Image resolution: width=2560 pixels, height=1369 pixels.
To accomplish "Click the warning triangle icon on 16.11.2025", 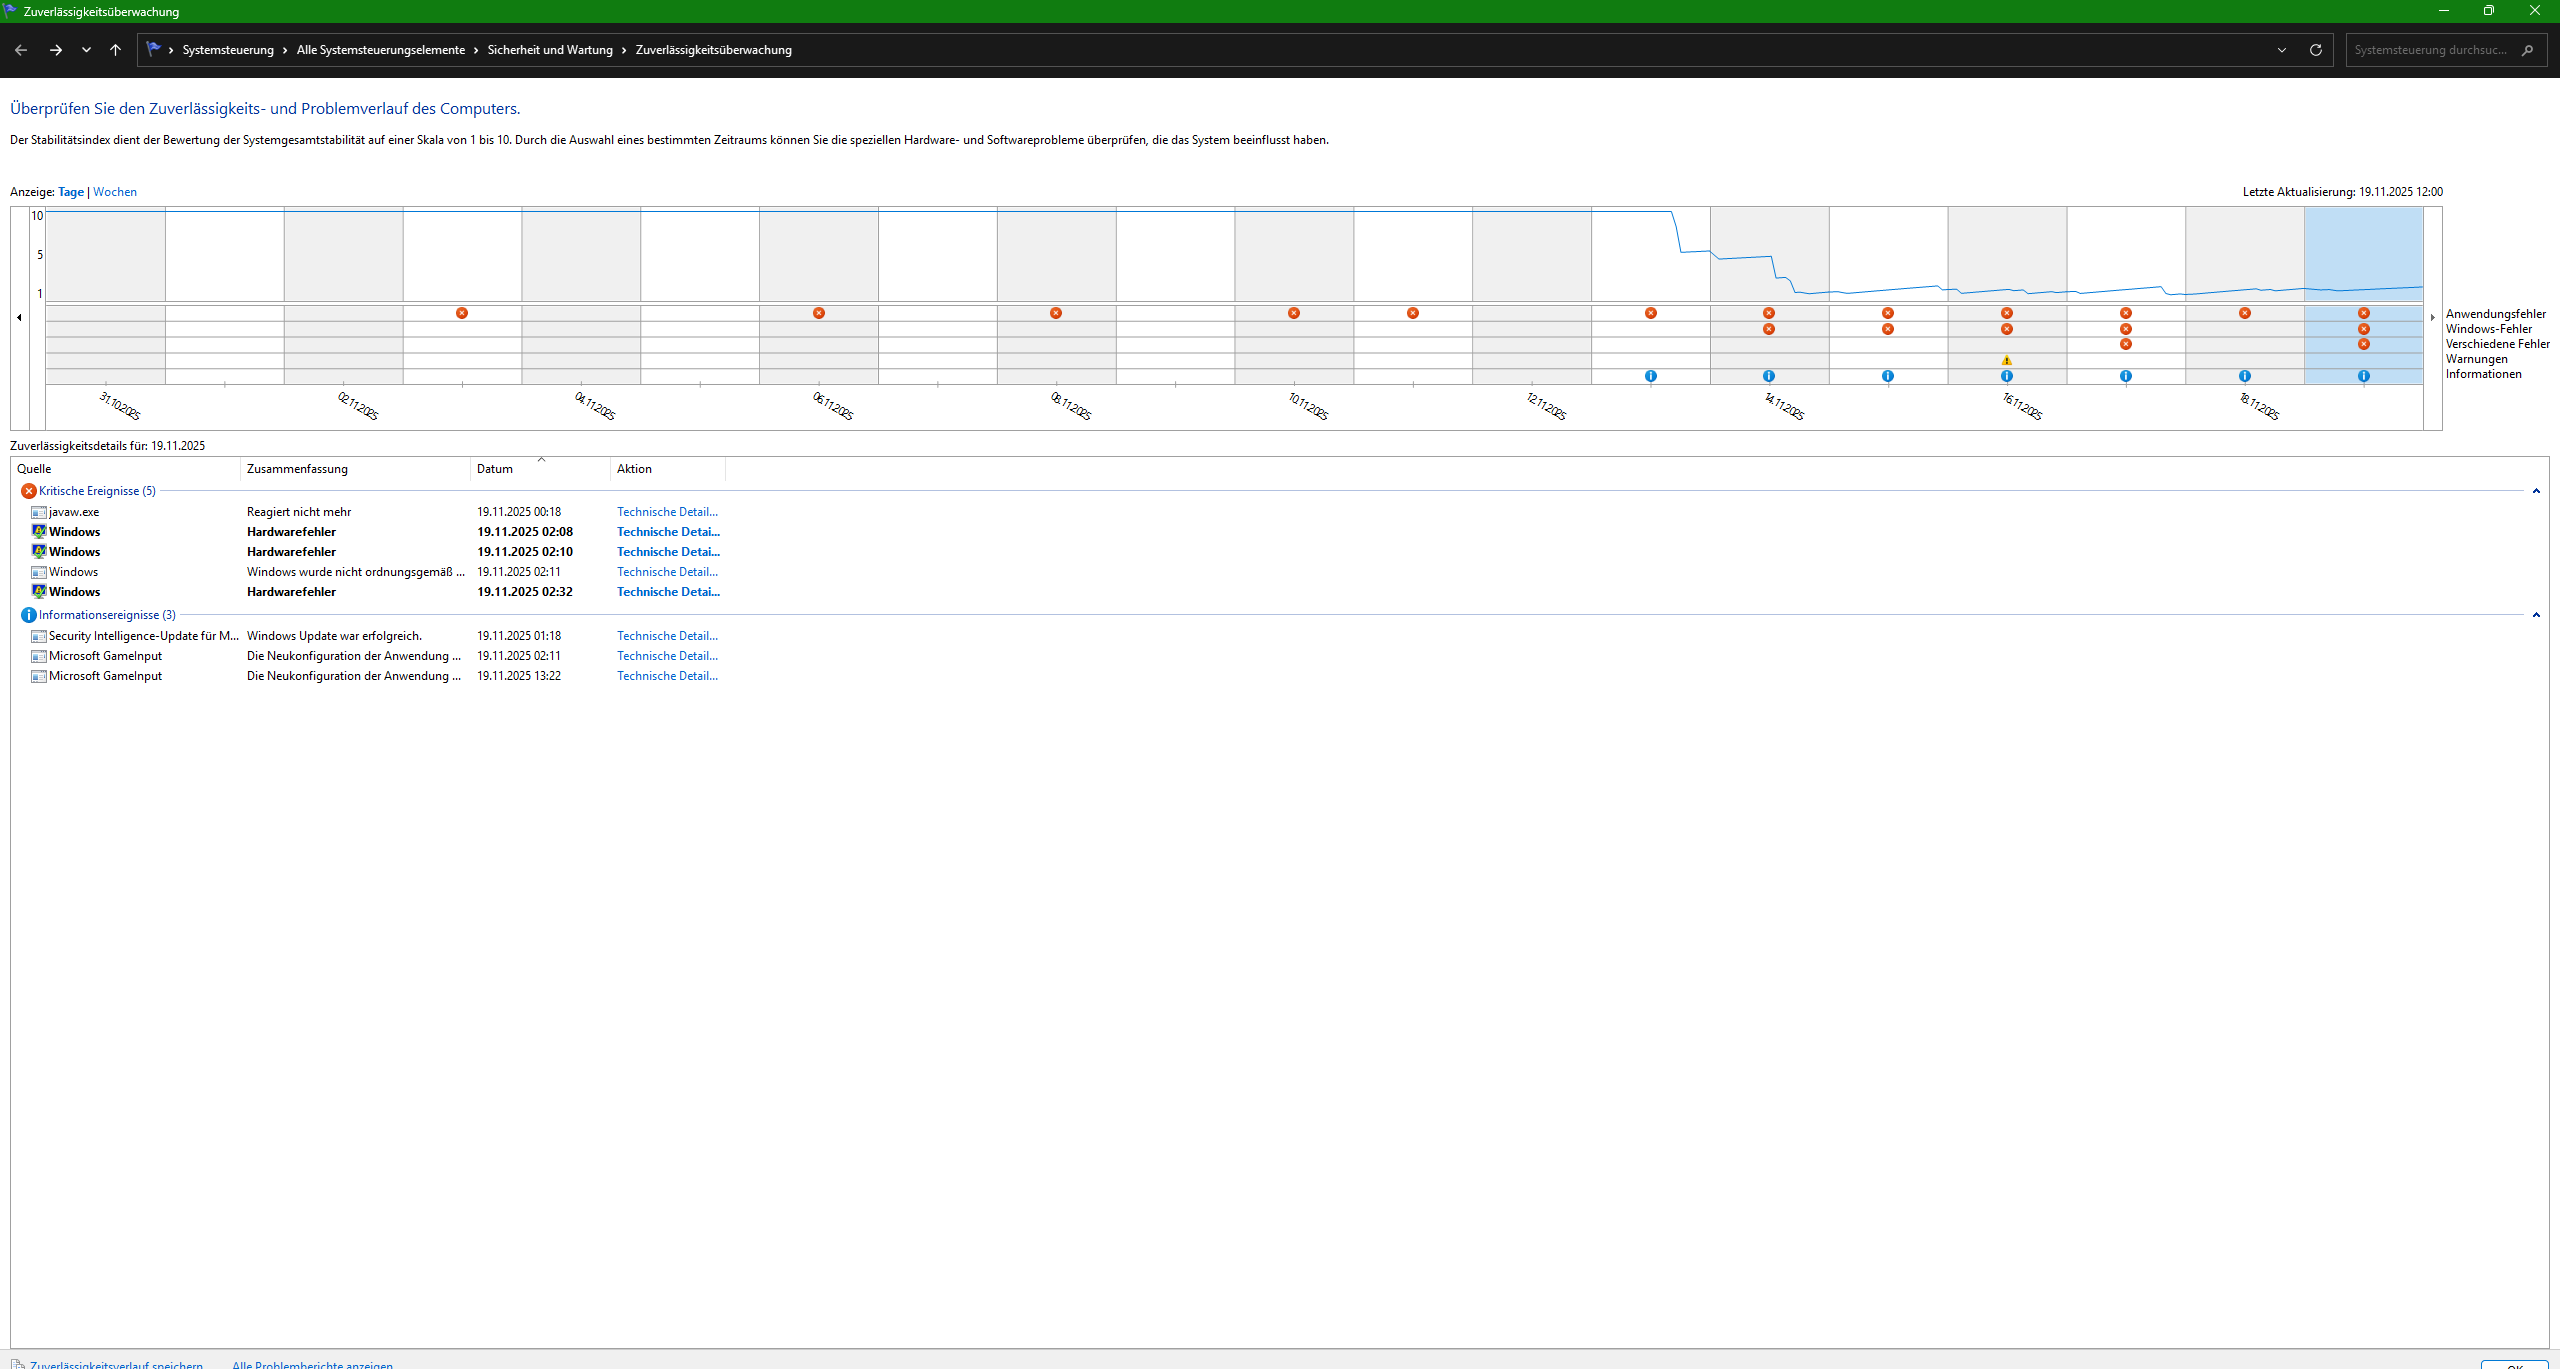I will click(x=2006, y=360).
